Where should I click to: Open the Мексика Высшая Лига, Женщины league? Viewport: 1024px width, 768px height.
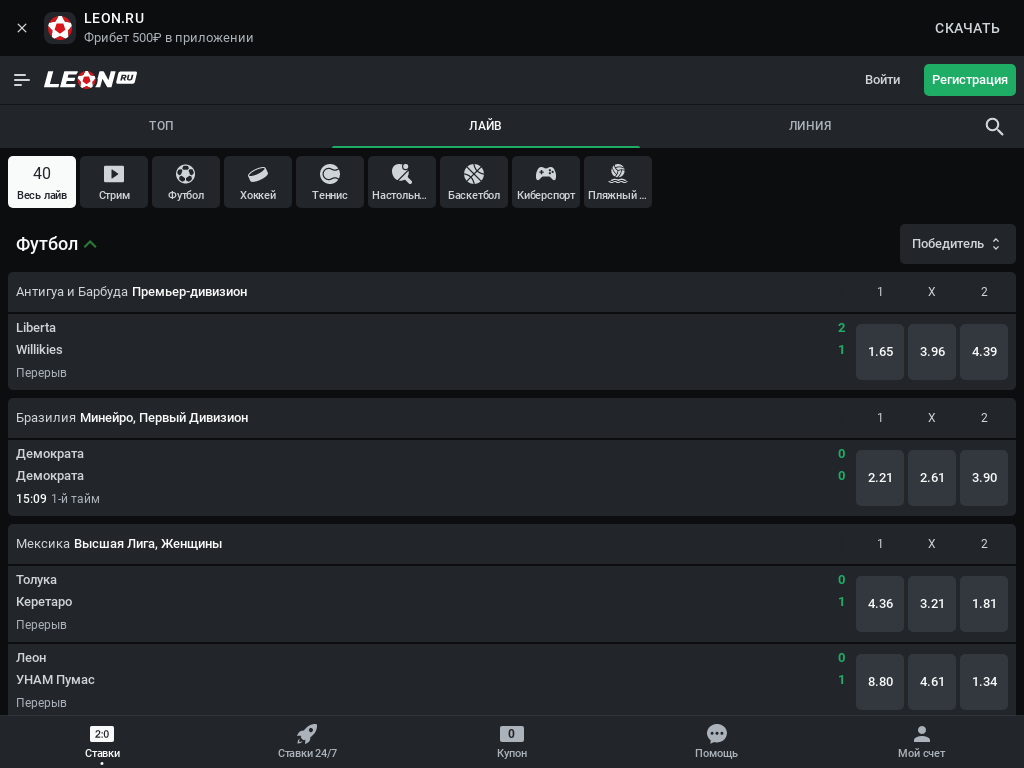(119, 544)
